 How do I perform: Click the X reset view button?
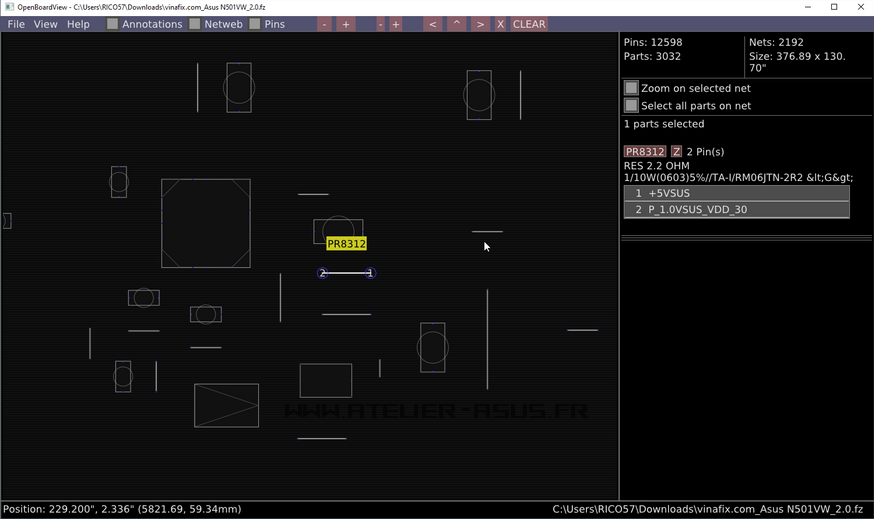(x=501, y=24)
